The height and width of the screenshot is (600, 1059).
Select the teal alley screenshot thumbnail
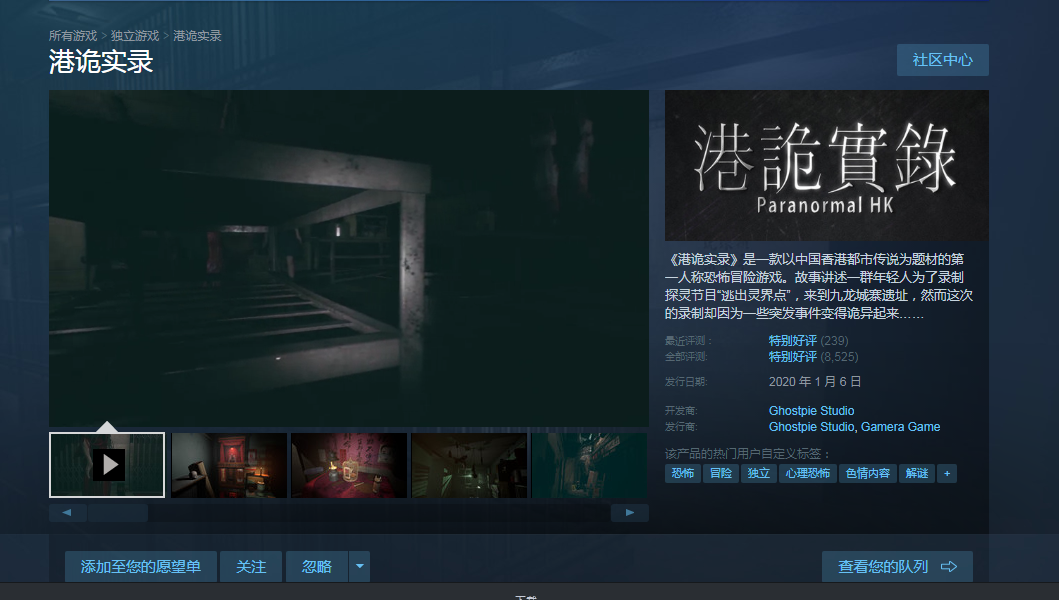pyautogui.click(x=590, y=465)
